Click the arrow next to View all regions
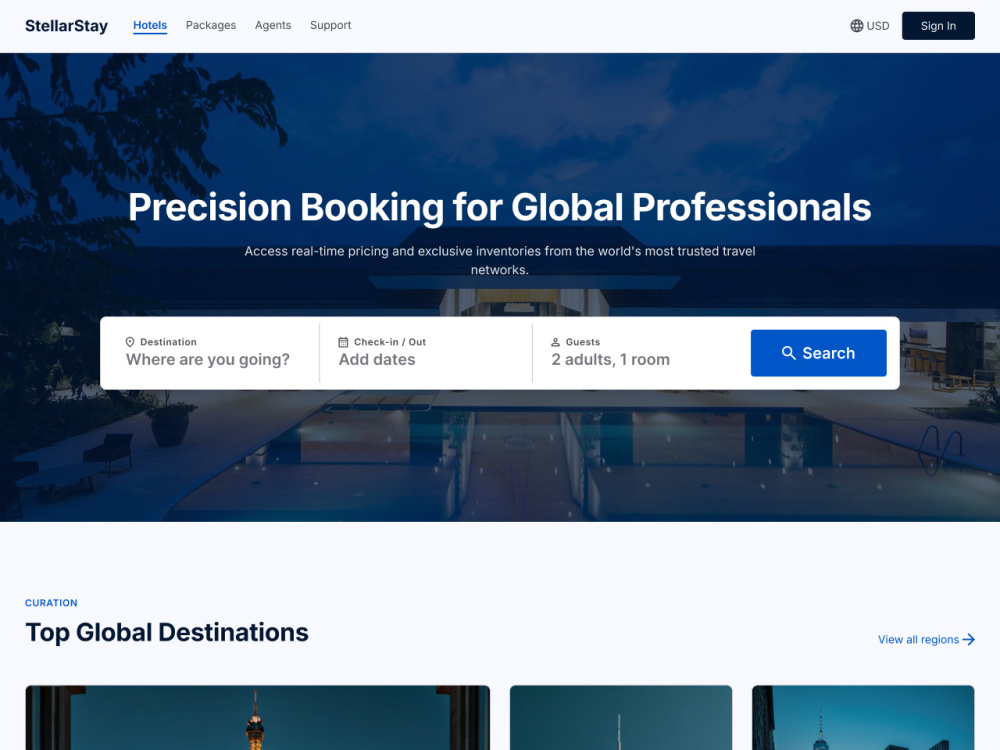 pos(969,639)
